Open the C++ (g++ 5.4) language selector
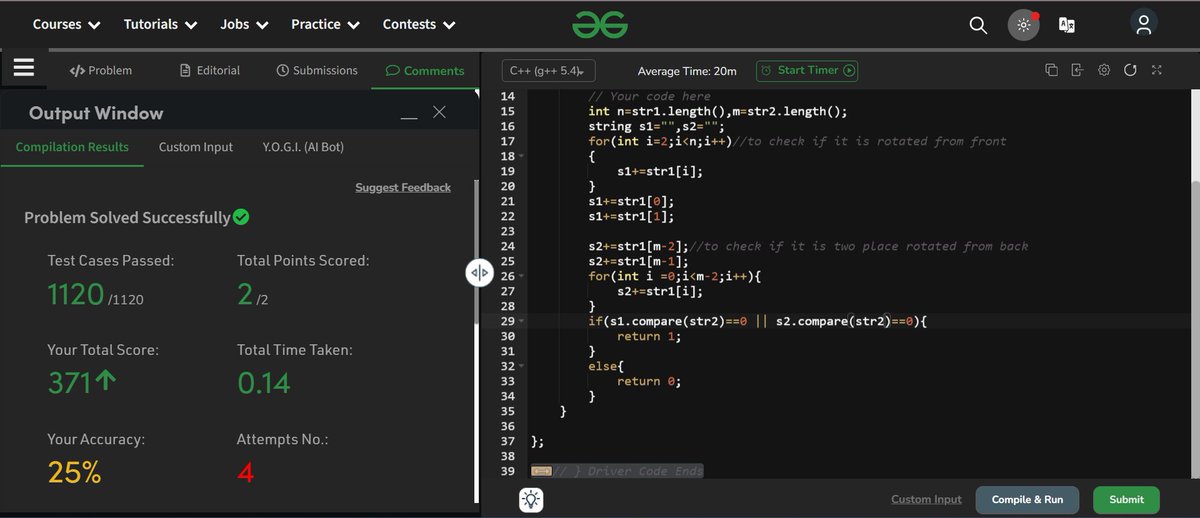 point(549,71)
